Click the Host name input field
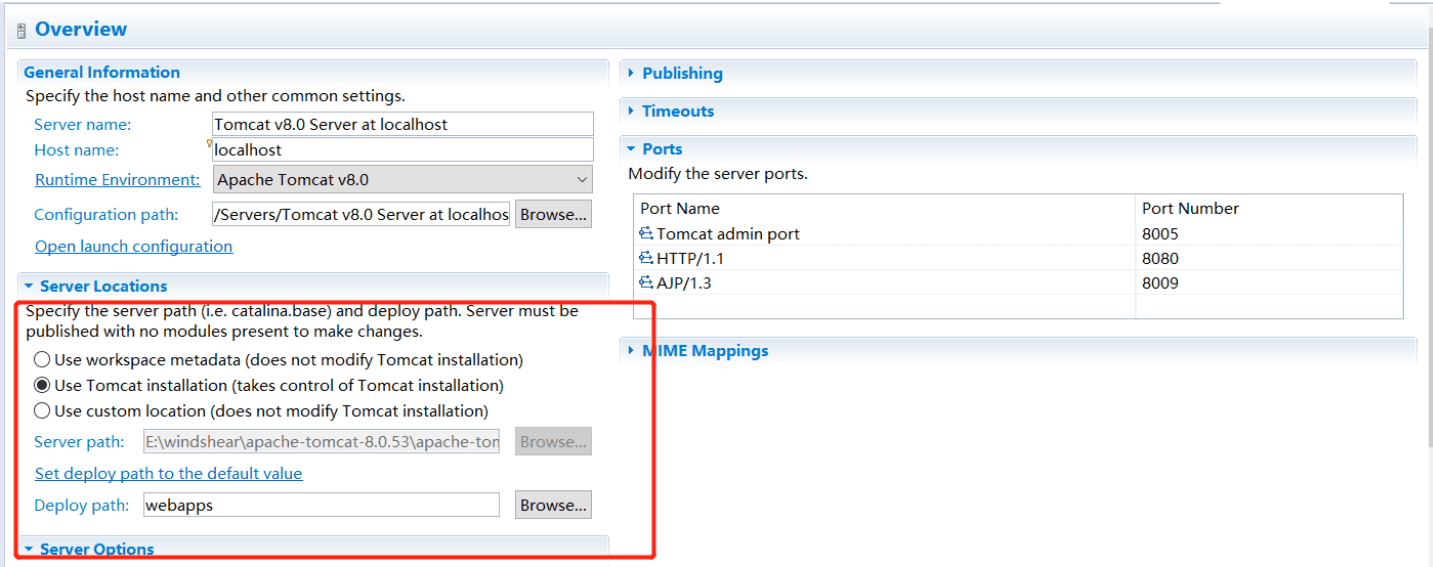1433x567 pixels. tap(403, 149)
